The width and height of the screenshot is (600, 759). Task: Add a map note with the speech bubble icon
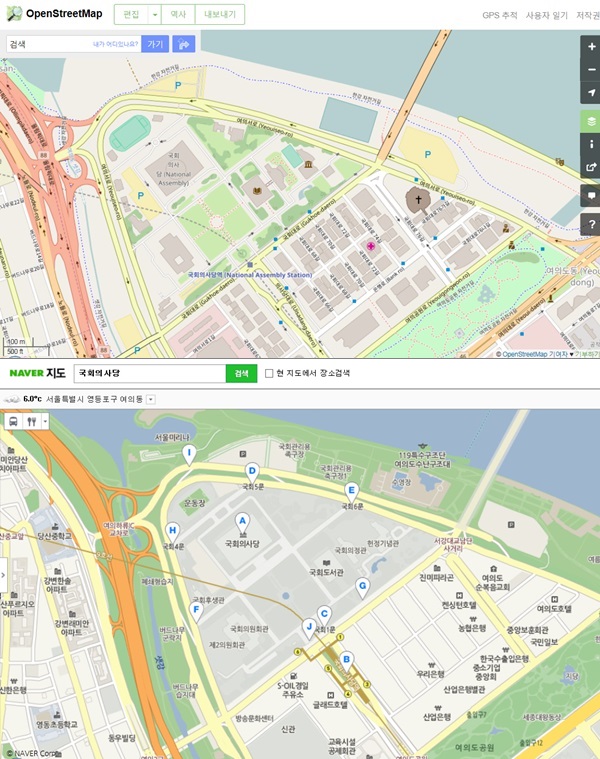(x=591, y=196)
